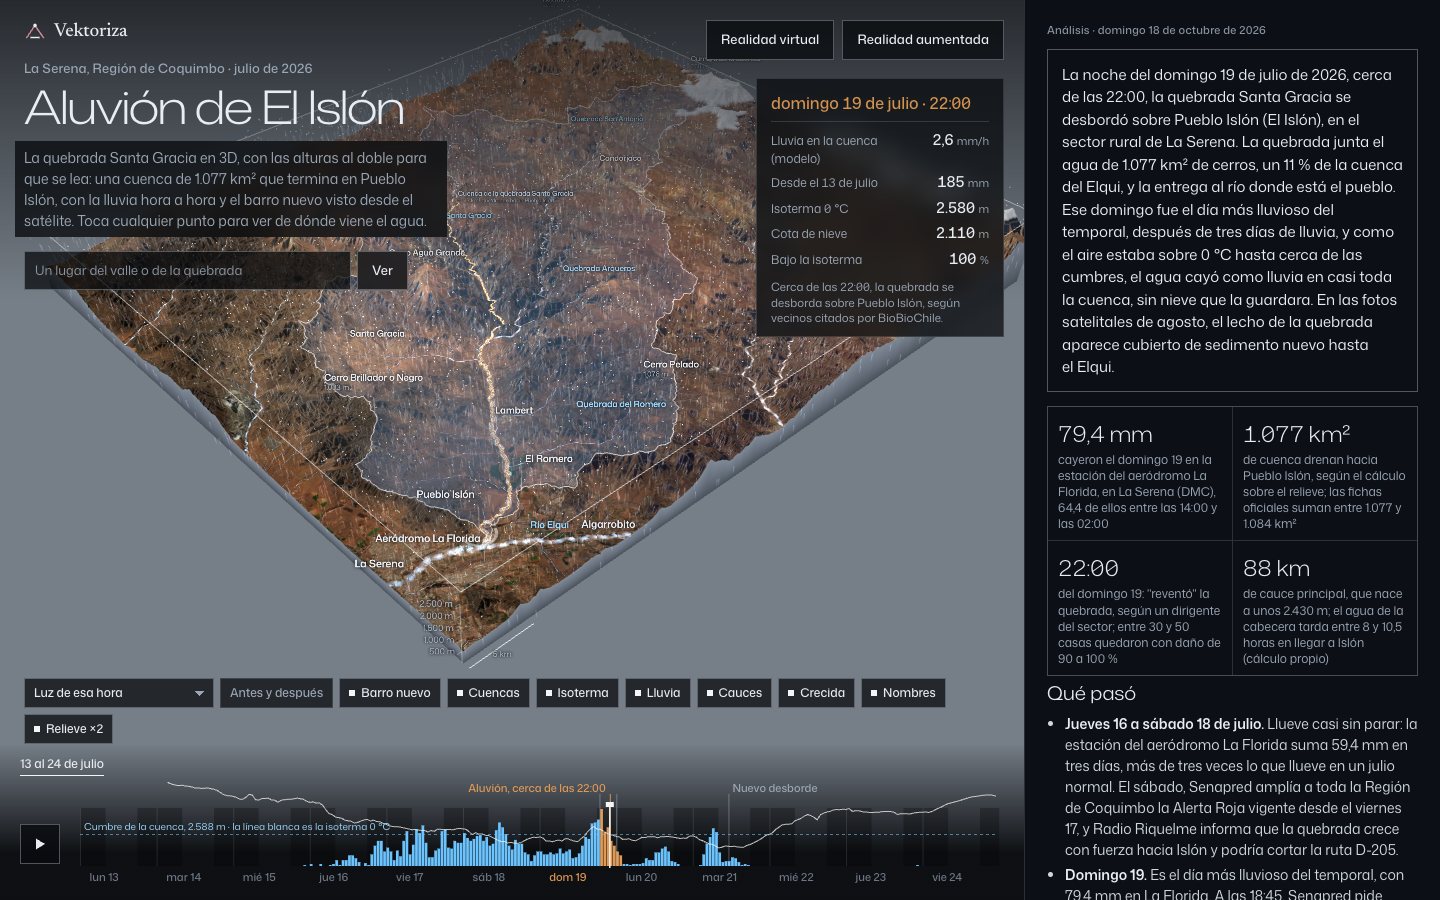Image resolution: width=1440 pixels, height=900 pixels.
Task: Click the Río Elqui map label
Action: (549, 525)
